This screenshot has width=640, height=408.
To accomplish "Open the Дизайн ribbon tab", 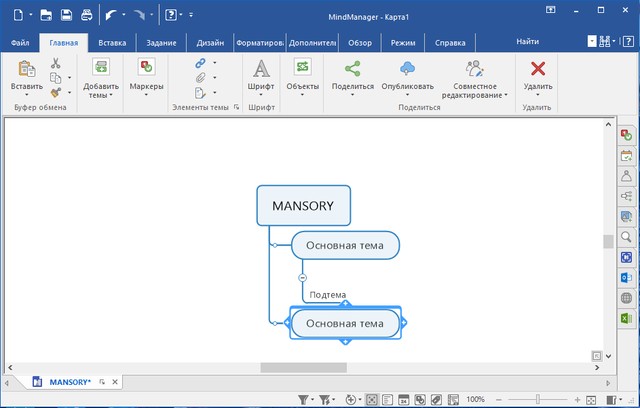I will (x=210, y=43).
